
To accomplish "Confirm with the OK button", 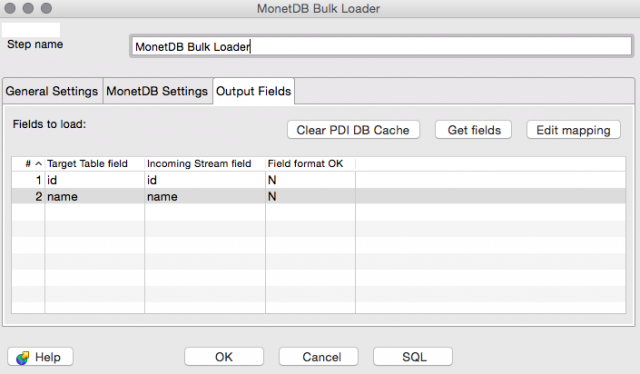I will (224, 357).
